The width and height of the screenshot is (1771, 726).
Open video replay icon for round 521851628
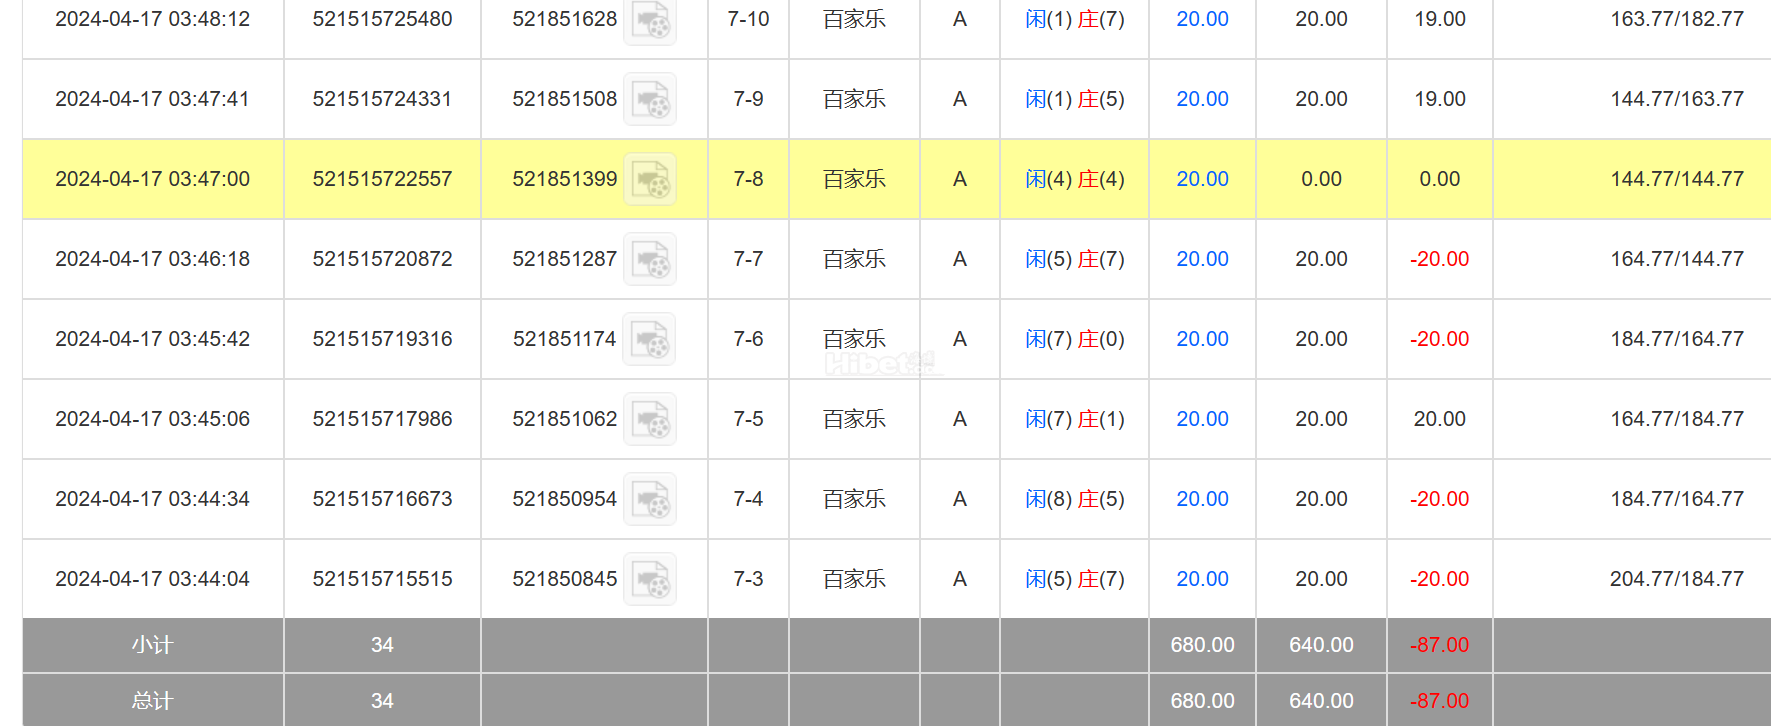[650, 19]
